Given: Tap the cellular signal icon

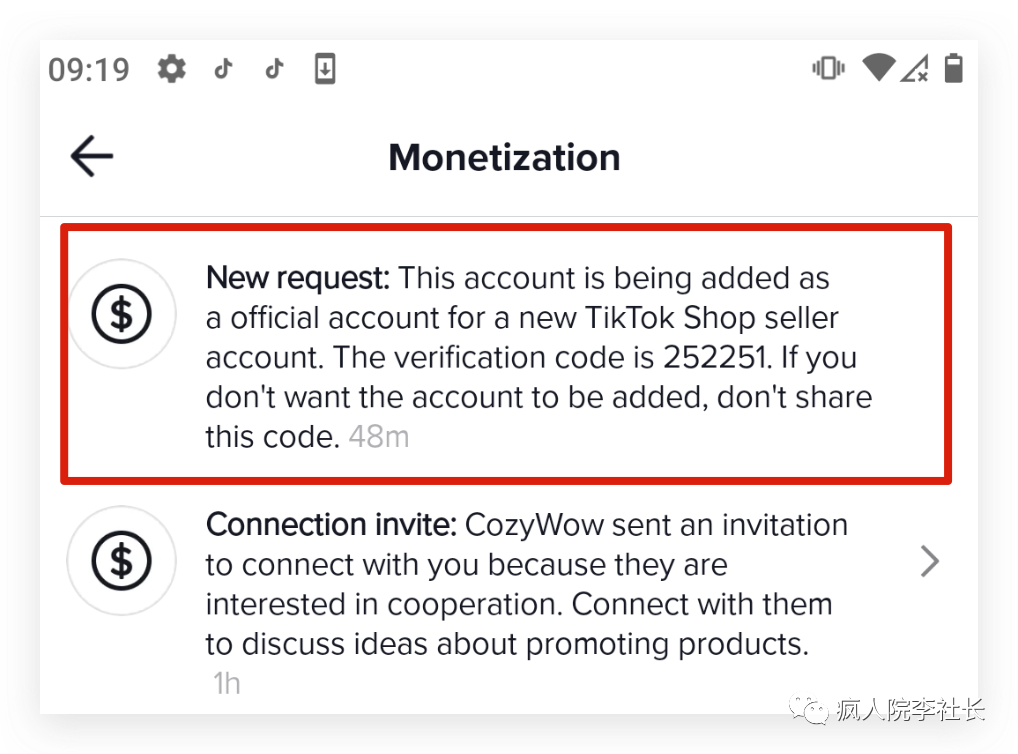Looking at the screenshot, I should pos(914,68).
